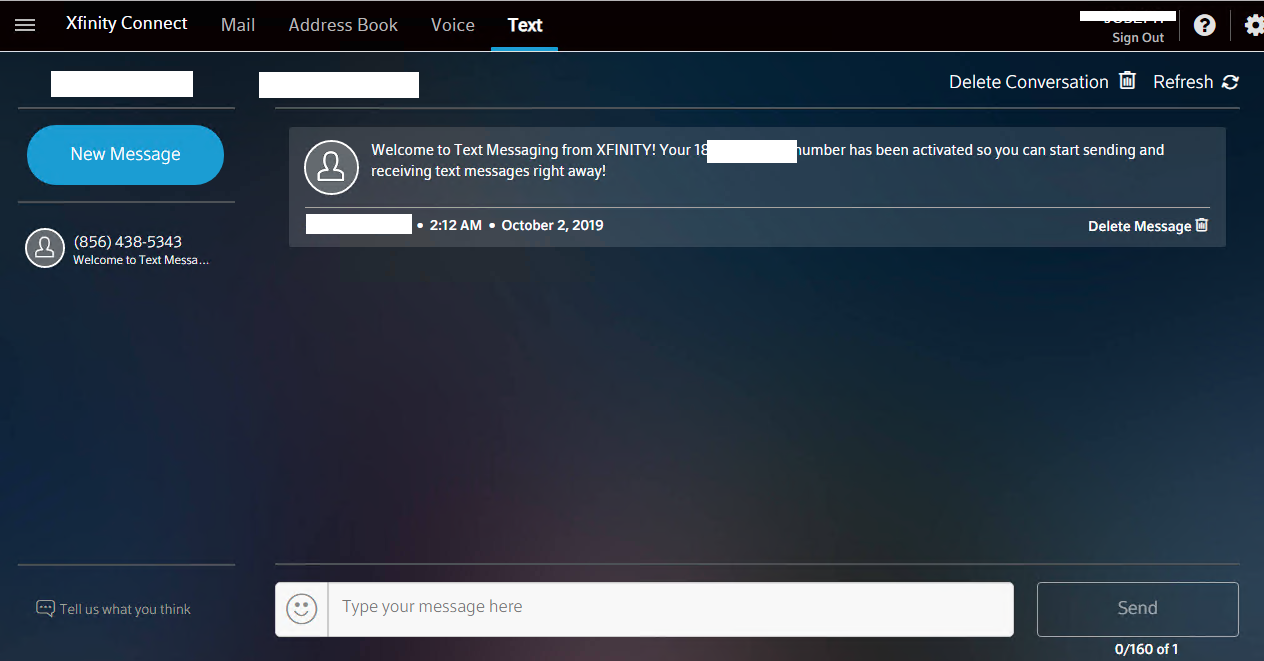Open the emoji smiley picker
Screen dimensions: 1264x661
302,609
